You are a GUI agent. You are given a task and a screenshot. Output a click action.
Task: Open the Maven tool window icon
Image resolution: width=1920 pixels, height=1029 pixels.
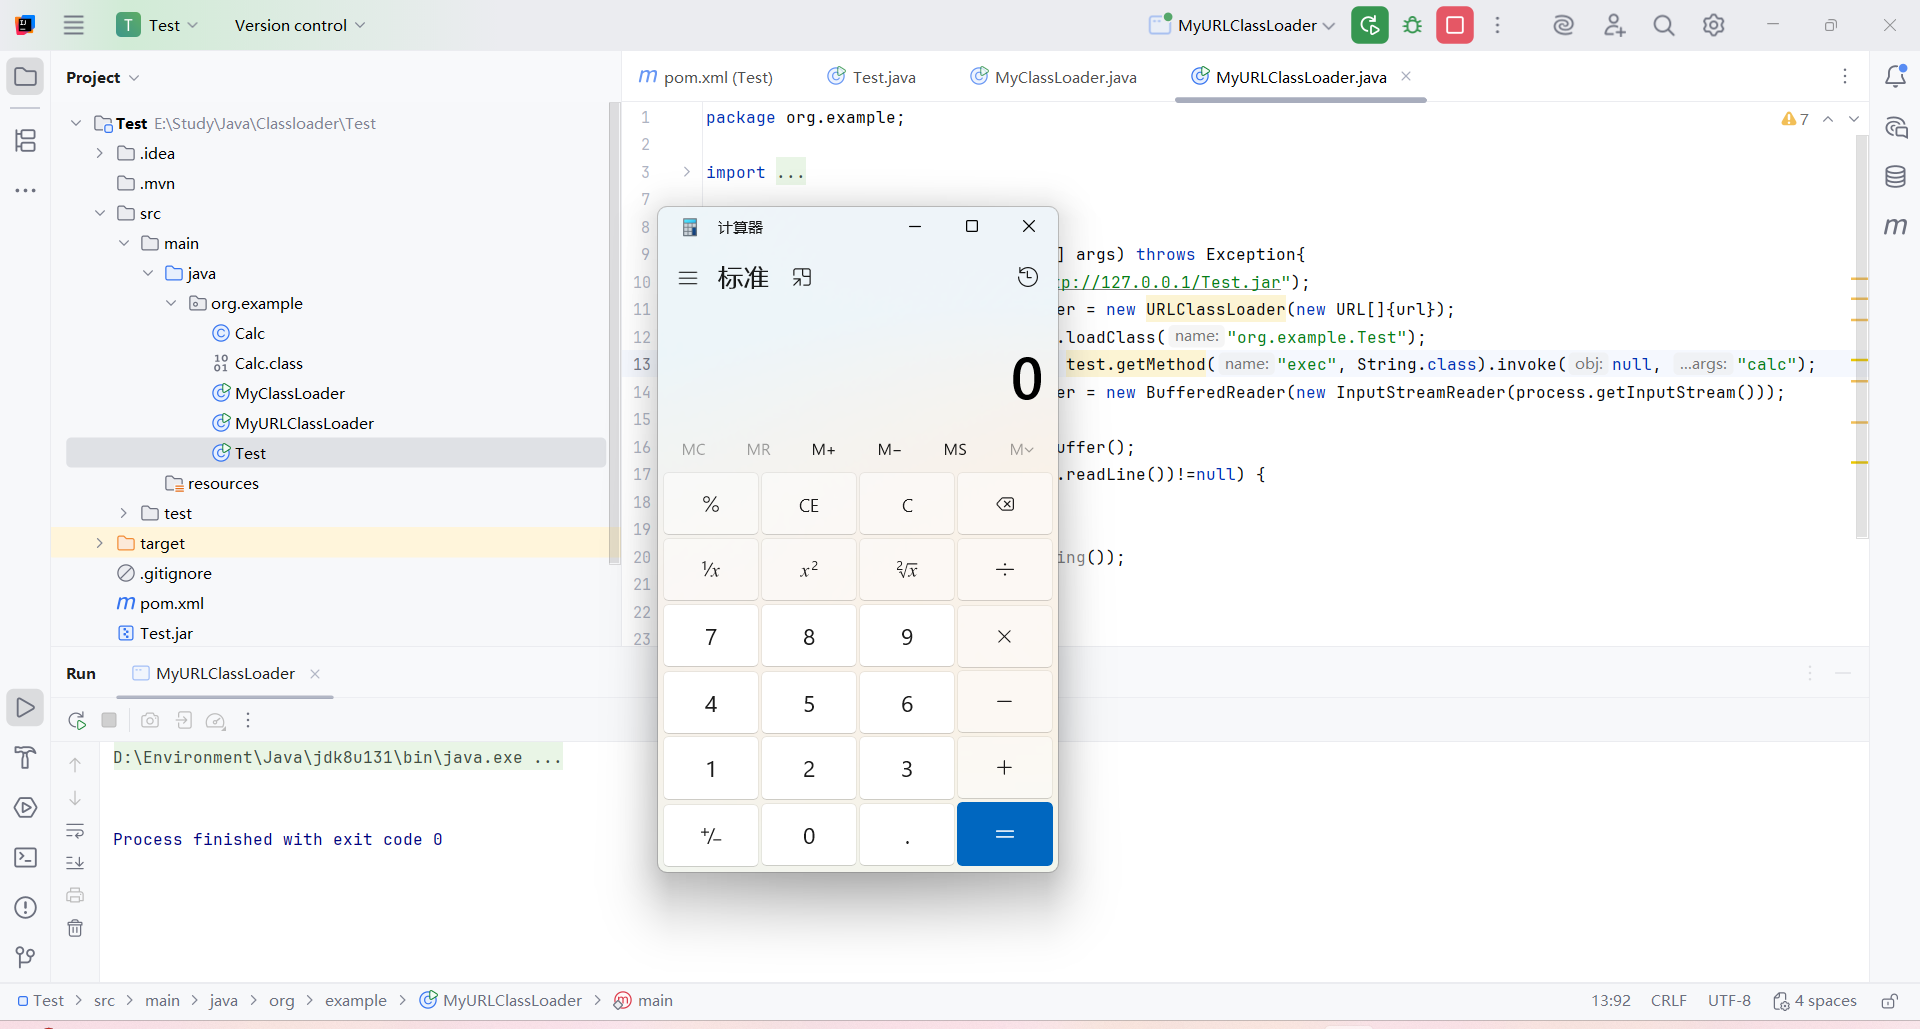[1895, 227]
